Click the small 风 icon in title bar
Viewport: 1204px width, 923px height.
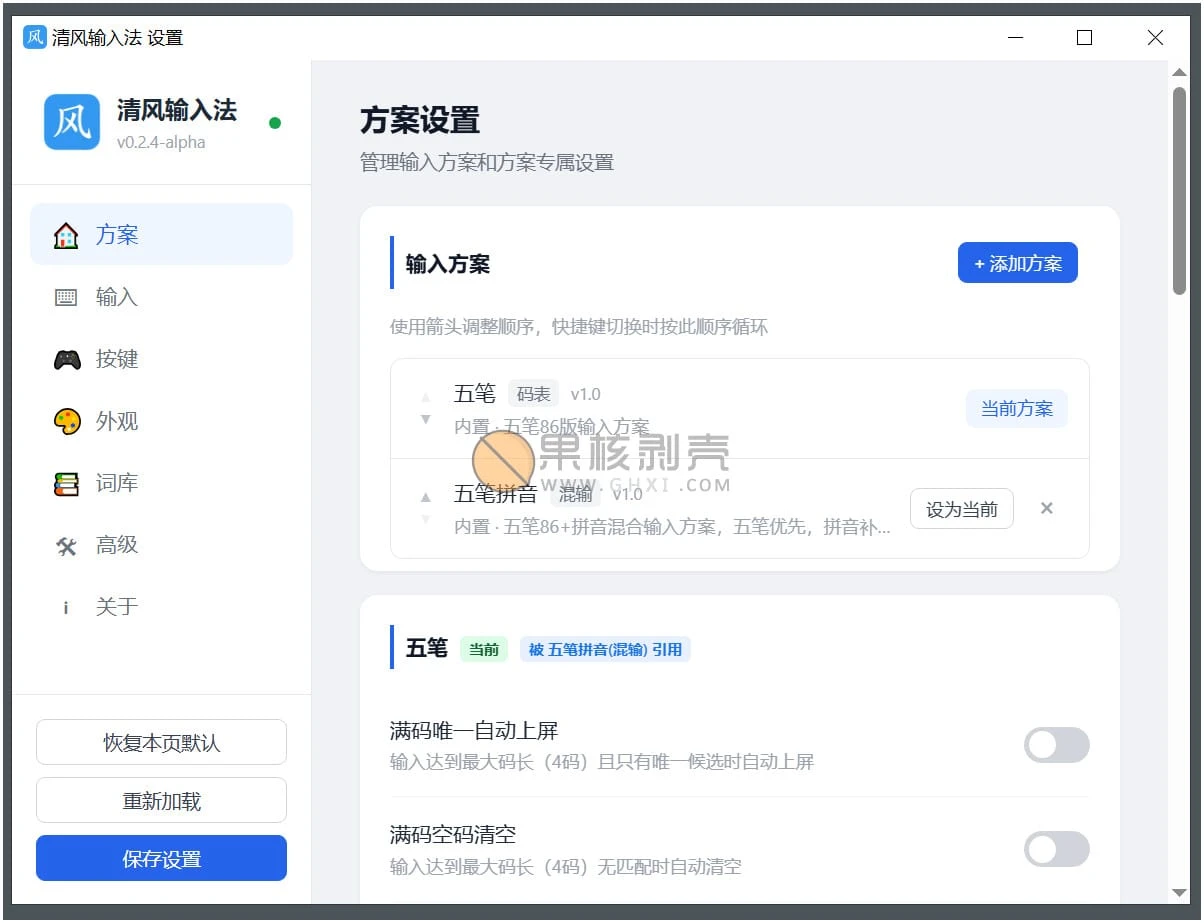[x=35, y=37]
